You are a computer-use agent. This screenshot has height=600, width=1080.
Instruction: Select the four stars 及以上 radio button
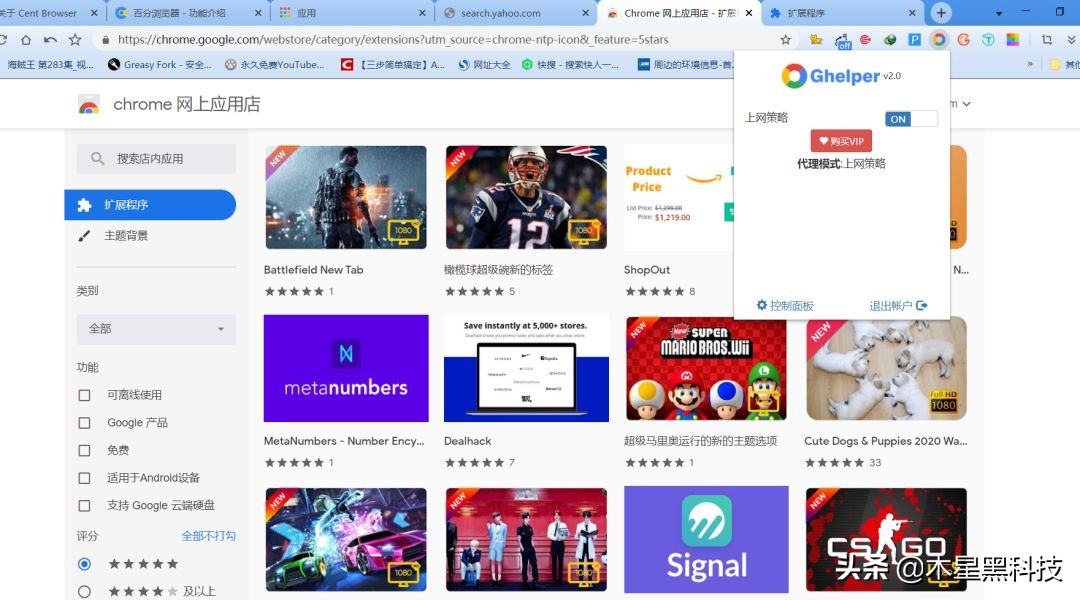[x=84, y=592]
